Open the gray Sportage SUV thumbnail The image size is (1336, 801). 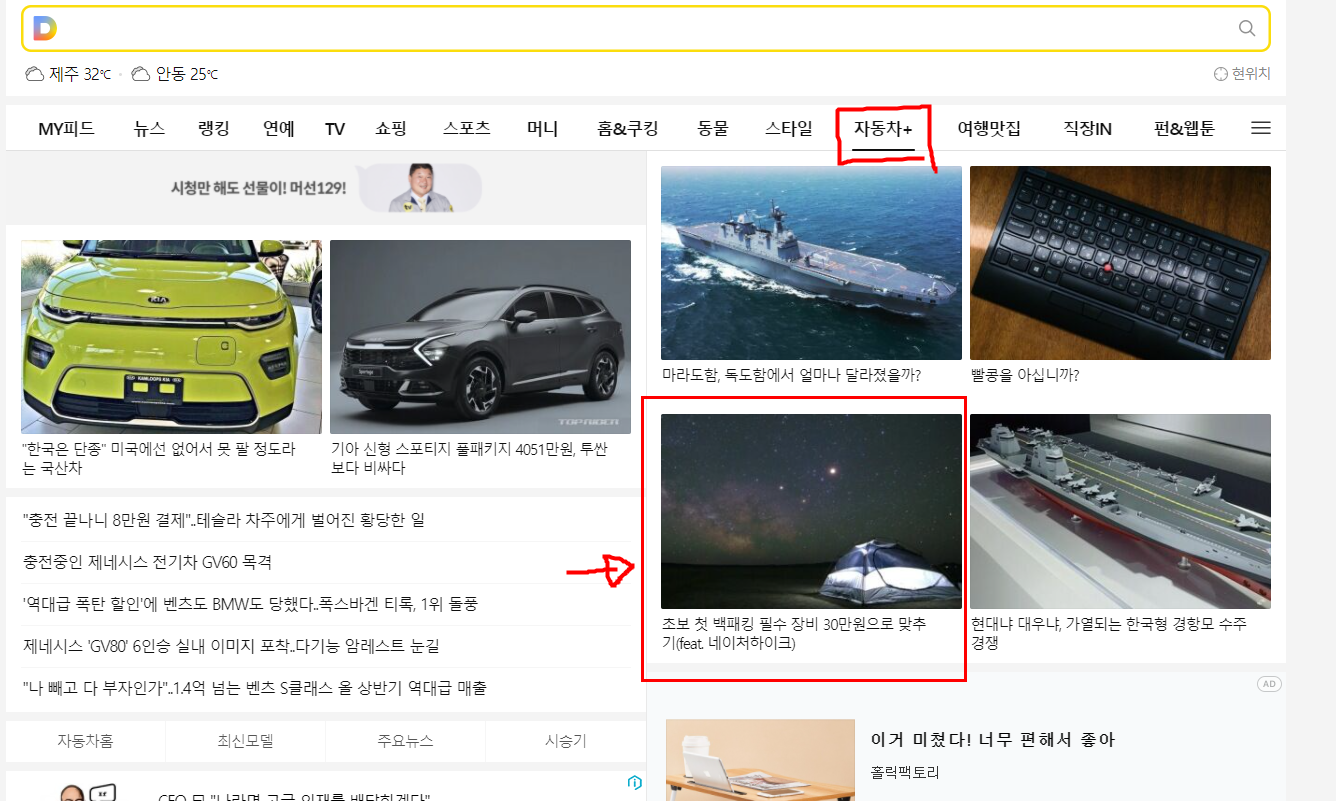(480, 336)
